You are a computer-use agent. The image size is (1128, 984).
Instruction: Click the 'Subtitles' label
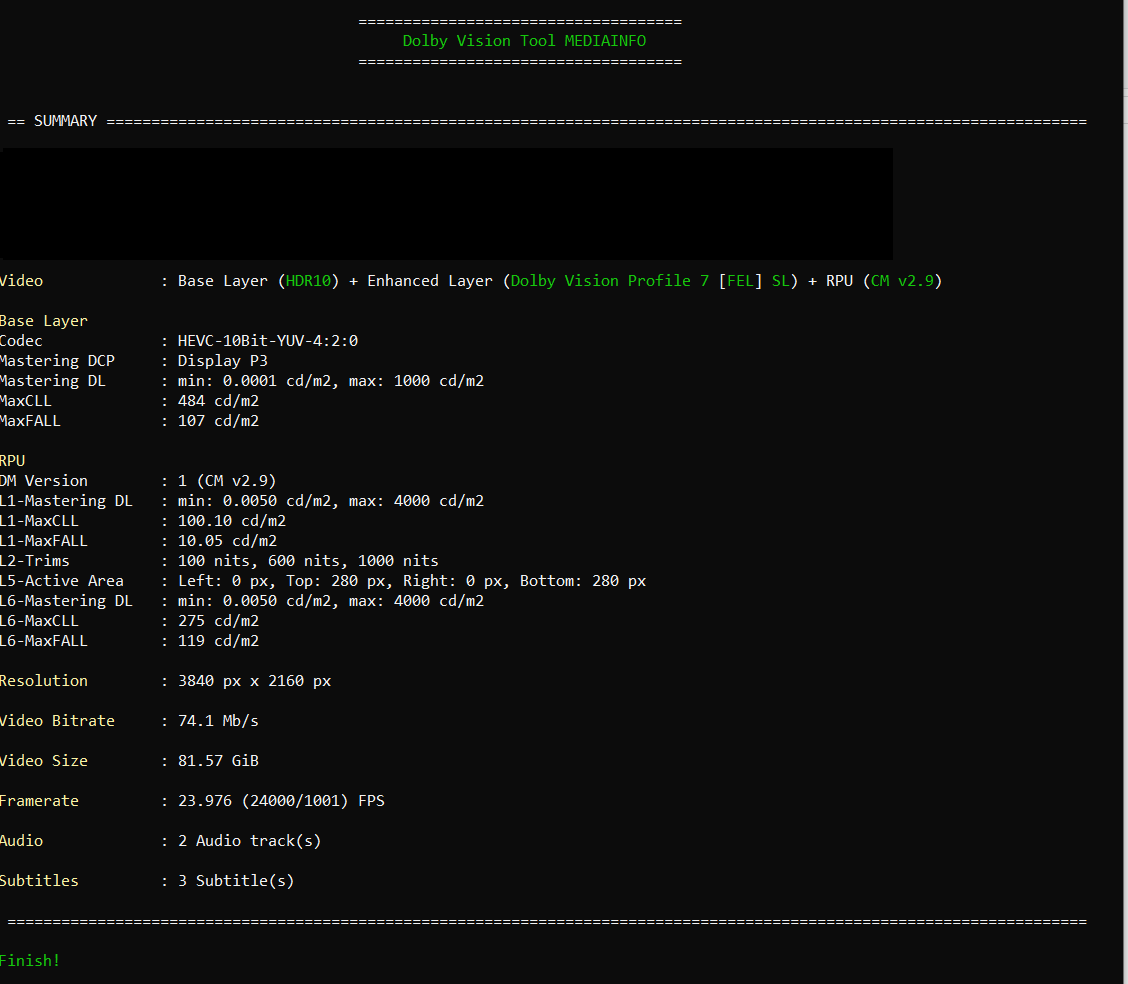click(x=39, y=881)
